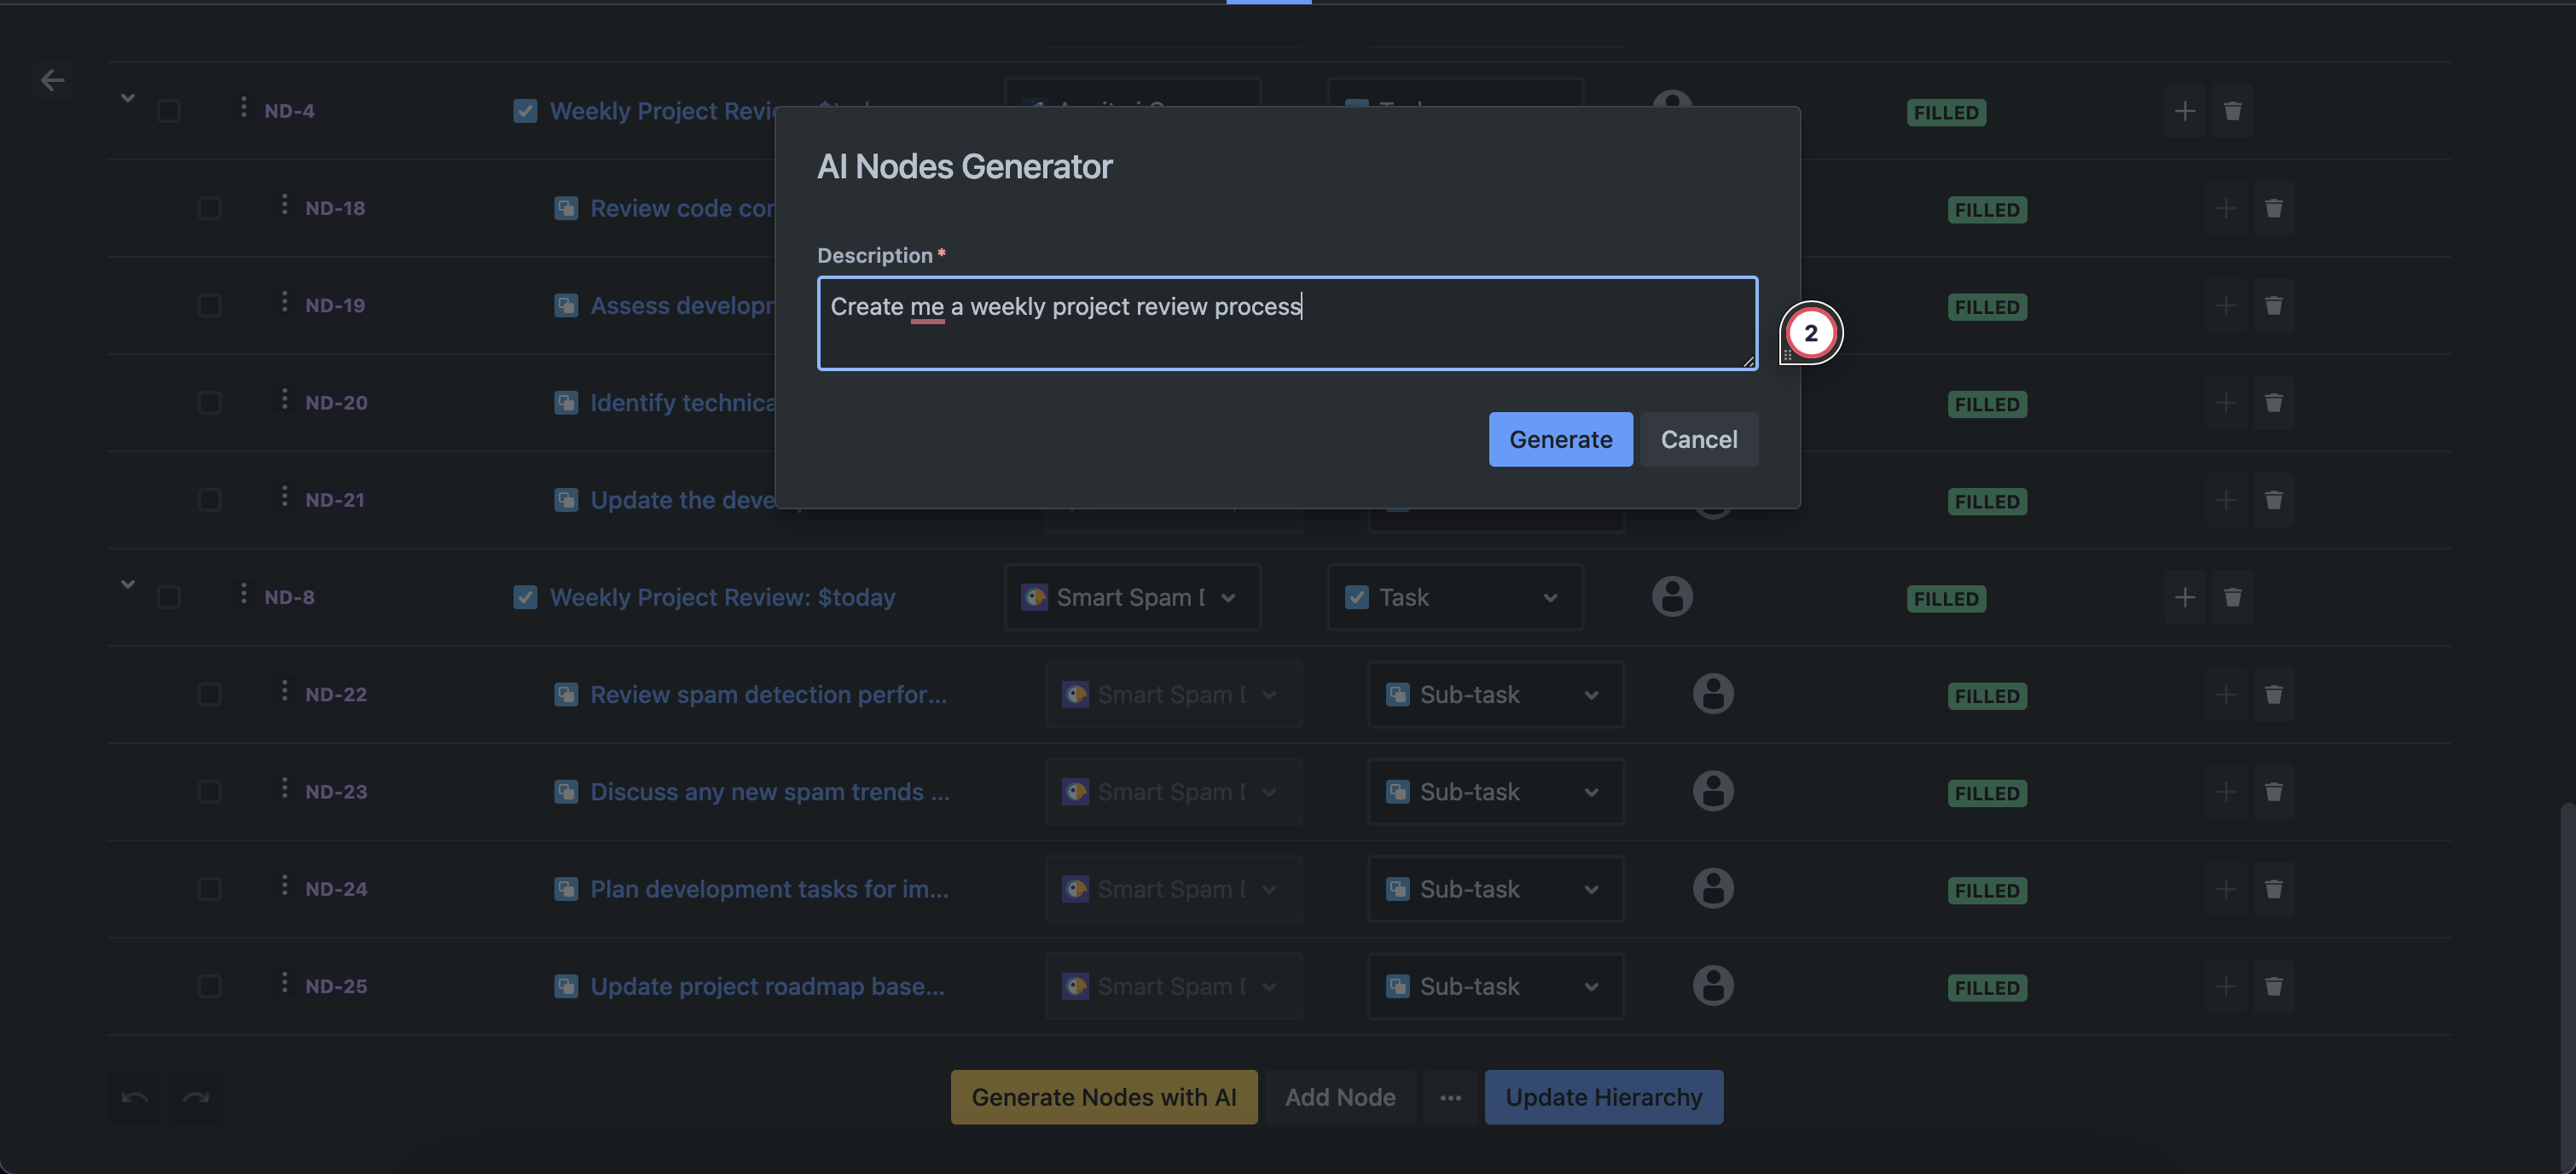Click the redo arrow icon
Image resolution: width=2576 pixels, height=1174 pixels.
tap(196, 1097)
